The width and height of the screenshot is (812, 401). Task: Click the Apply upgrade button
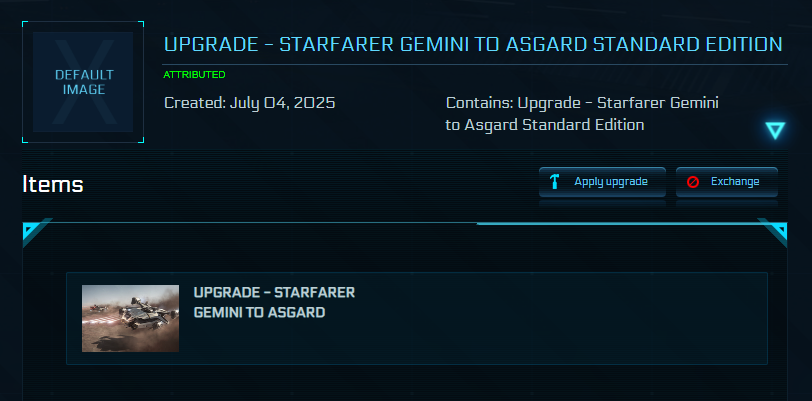(x=602, y=182)
